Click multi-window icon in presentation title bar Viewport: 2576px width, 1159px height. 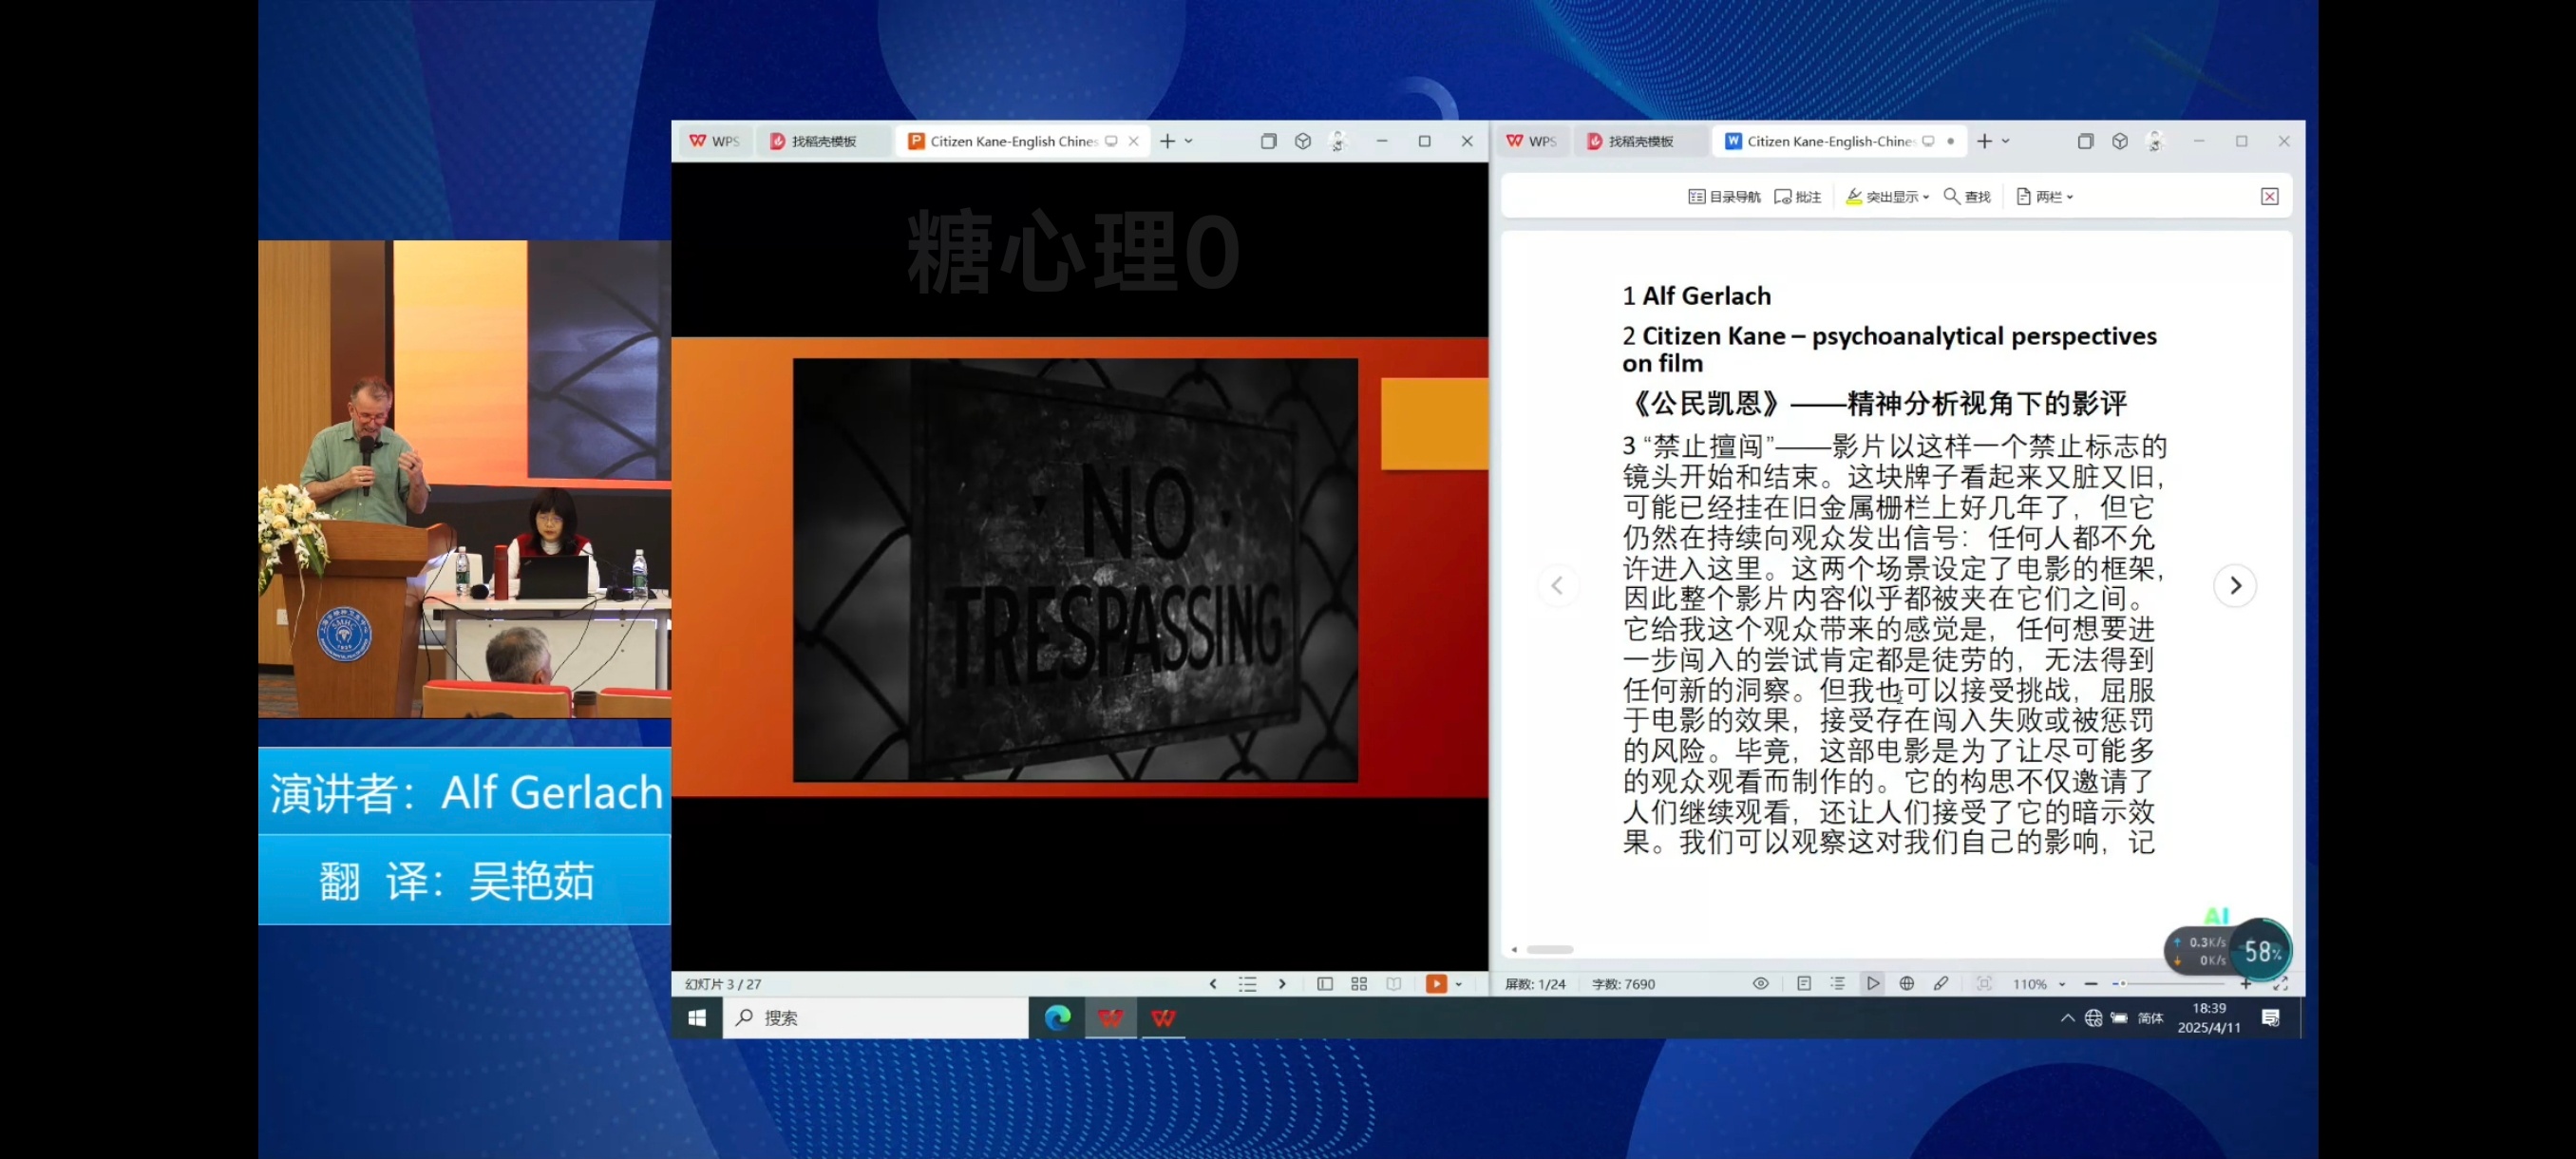click(1268, 142)
